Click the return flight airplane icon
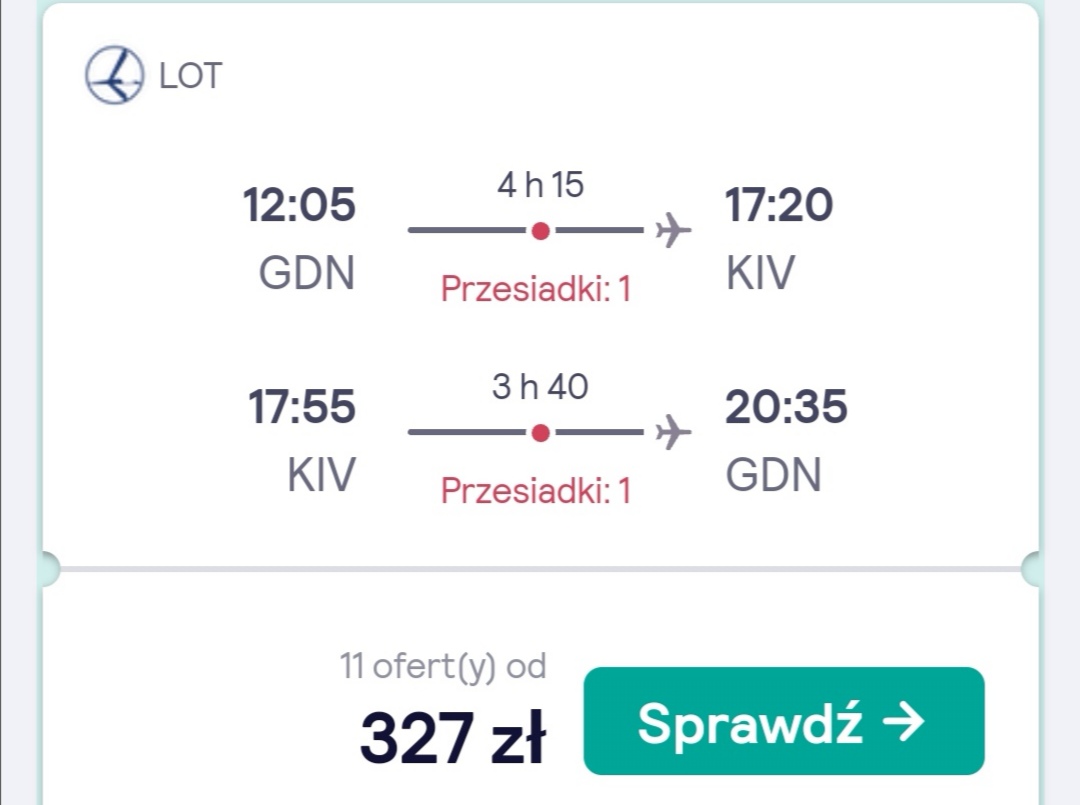The height and width of the screenshot is (805, 1080). pyautogui.click(x=672, y=432)
